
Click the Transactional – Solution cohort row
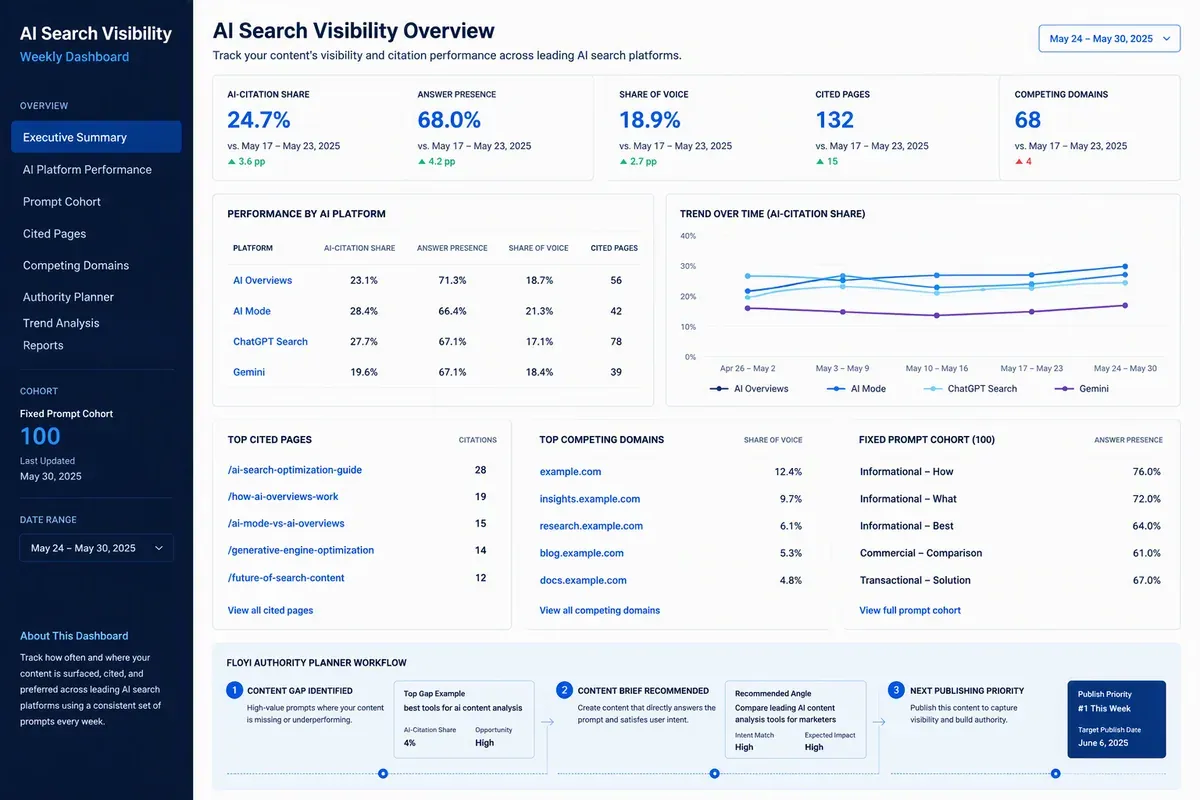tap(1010, 580)
